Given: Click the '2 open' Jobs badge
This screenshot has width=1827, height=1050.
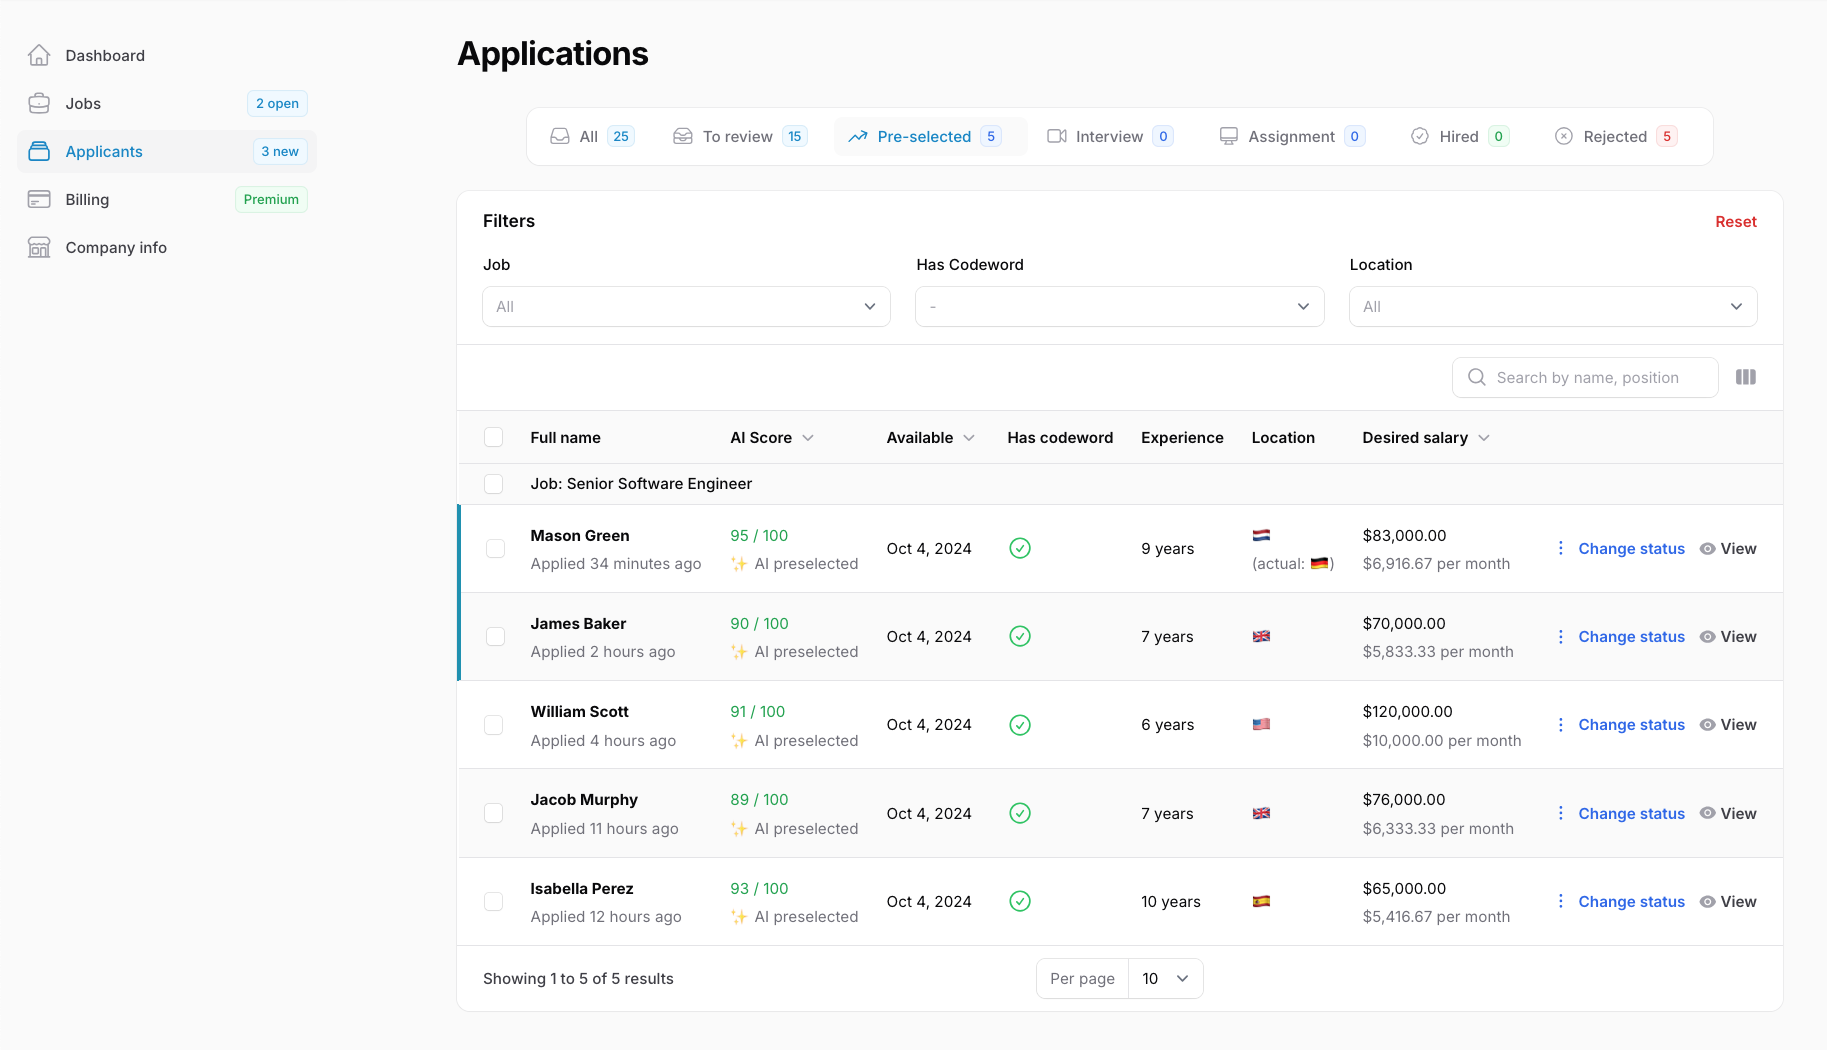Looking at the screenshot, I should coord(277,103).
